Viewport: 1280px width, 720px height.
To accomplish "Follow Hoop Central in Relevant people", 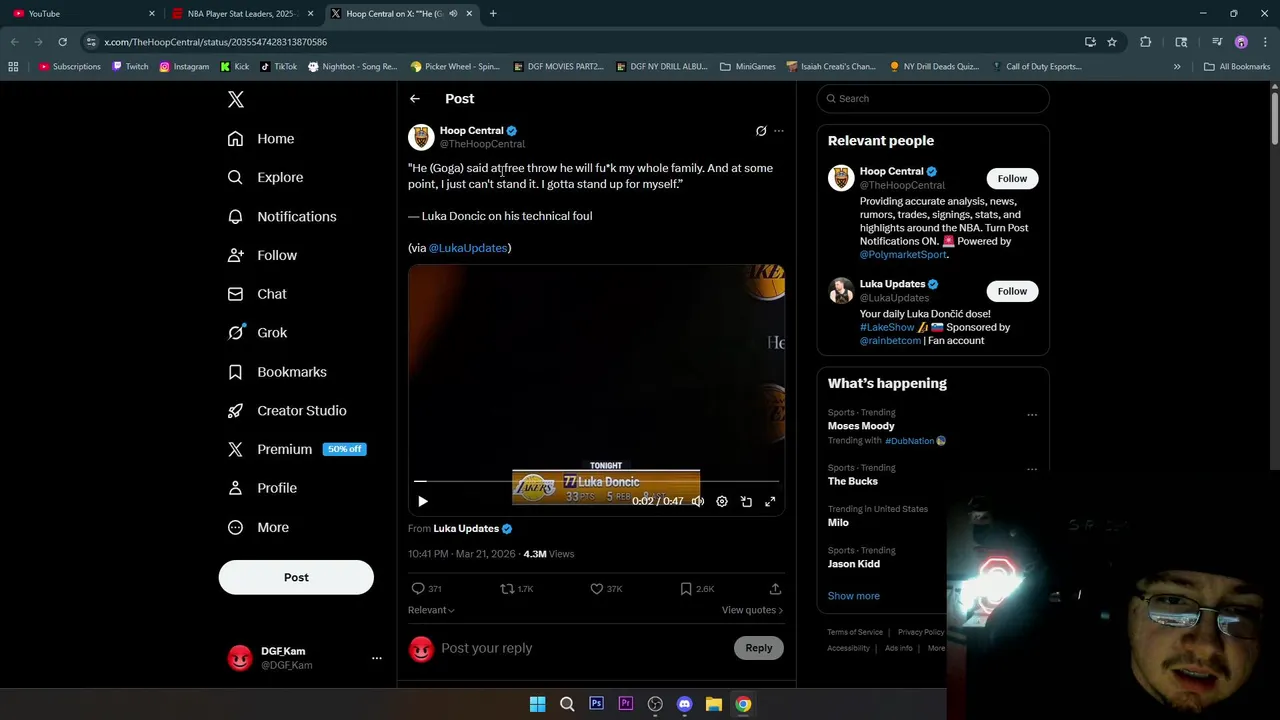I will coord(1012,179).
